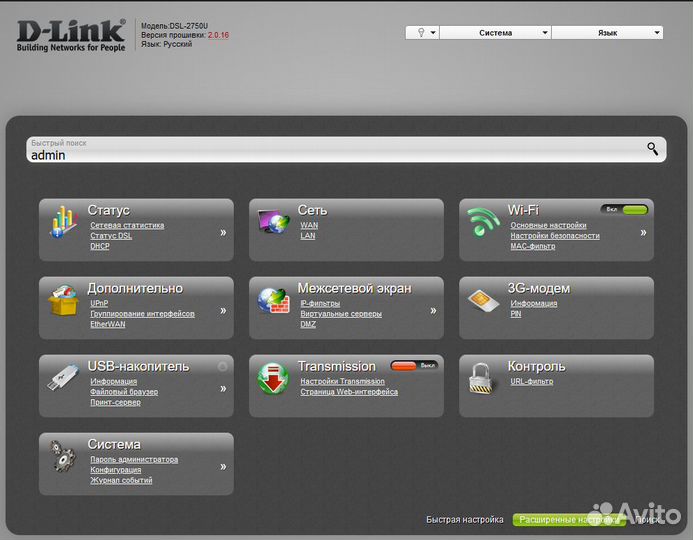Open Страница Web-интерфейса link
Image resolution: width=693 pixels, height=540 pixels.
point(349,392)
